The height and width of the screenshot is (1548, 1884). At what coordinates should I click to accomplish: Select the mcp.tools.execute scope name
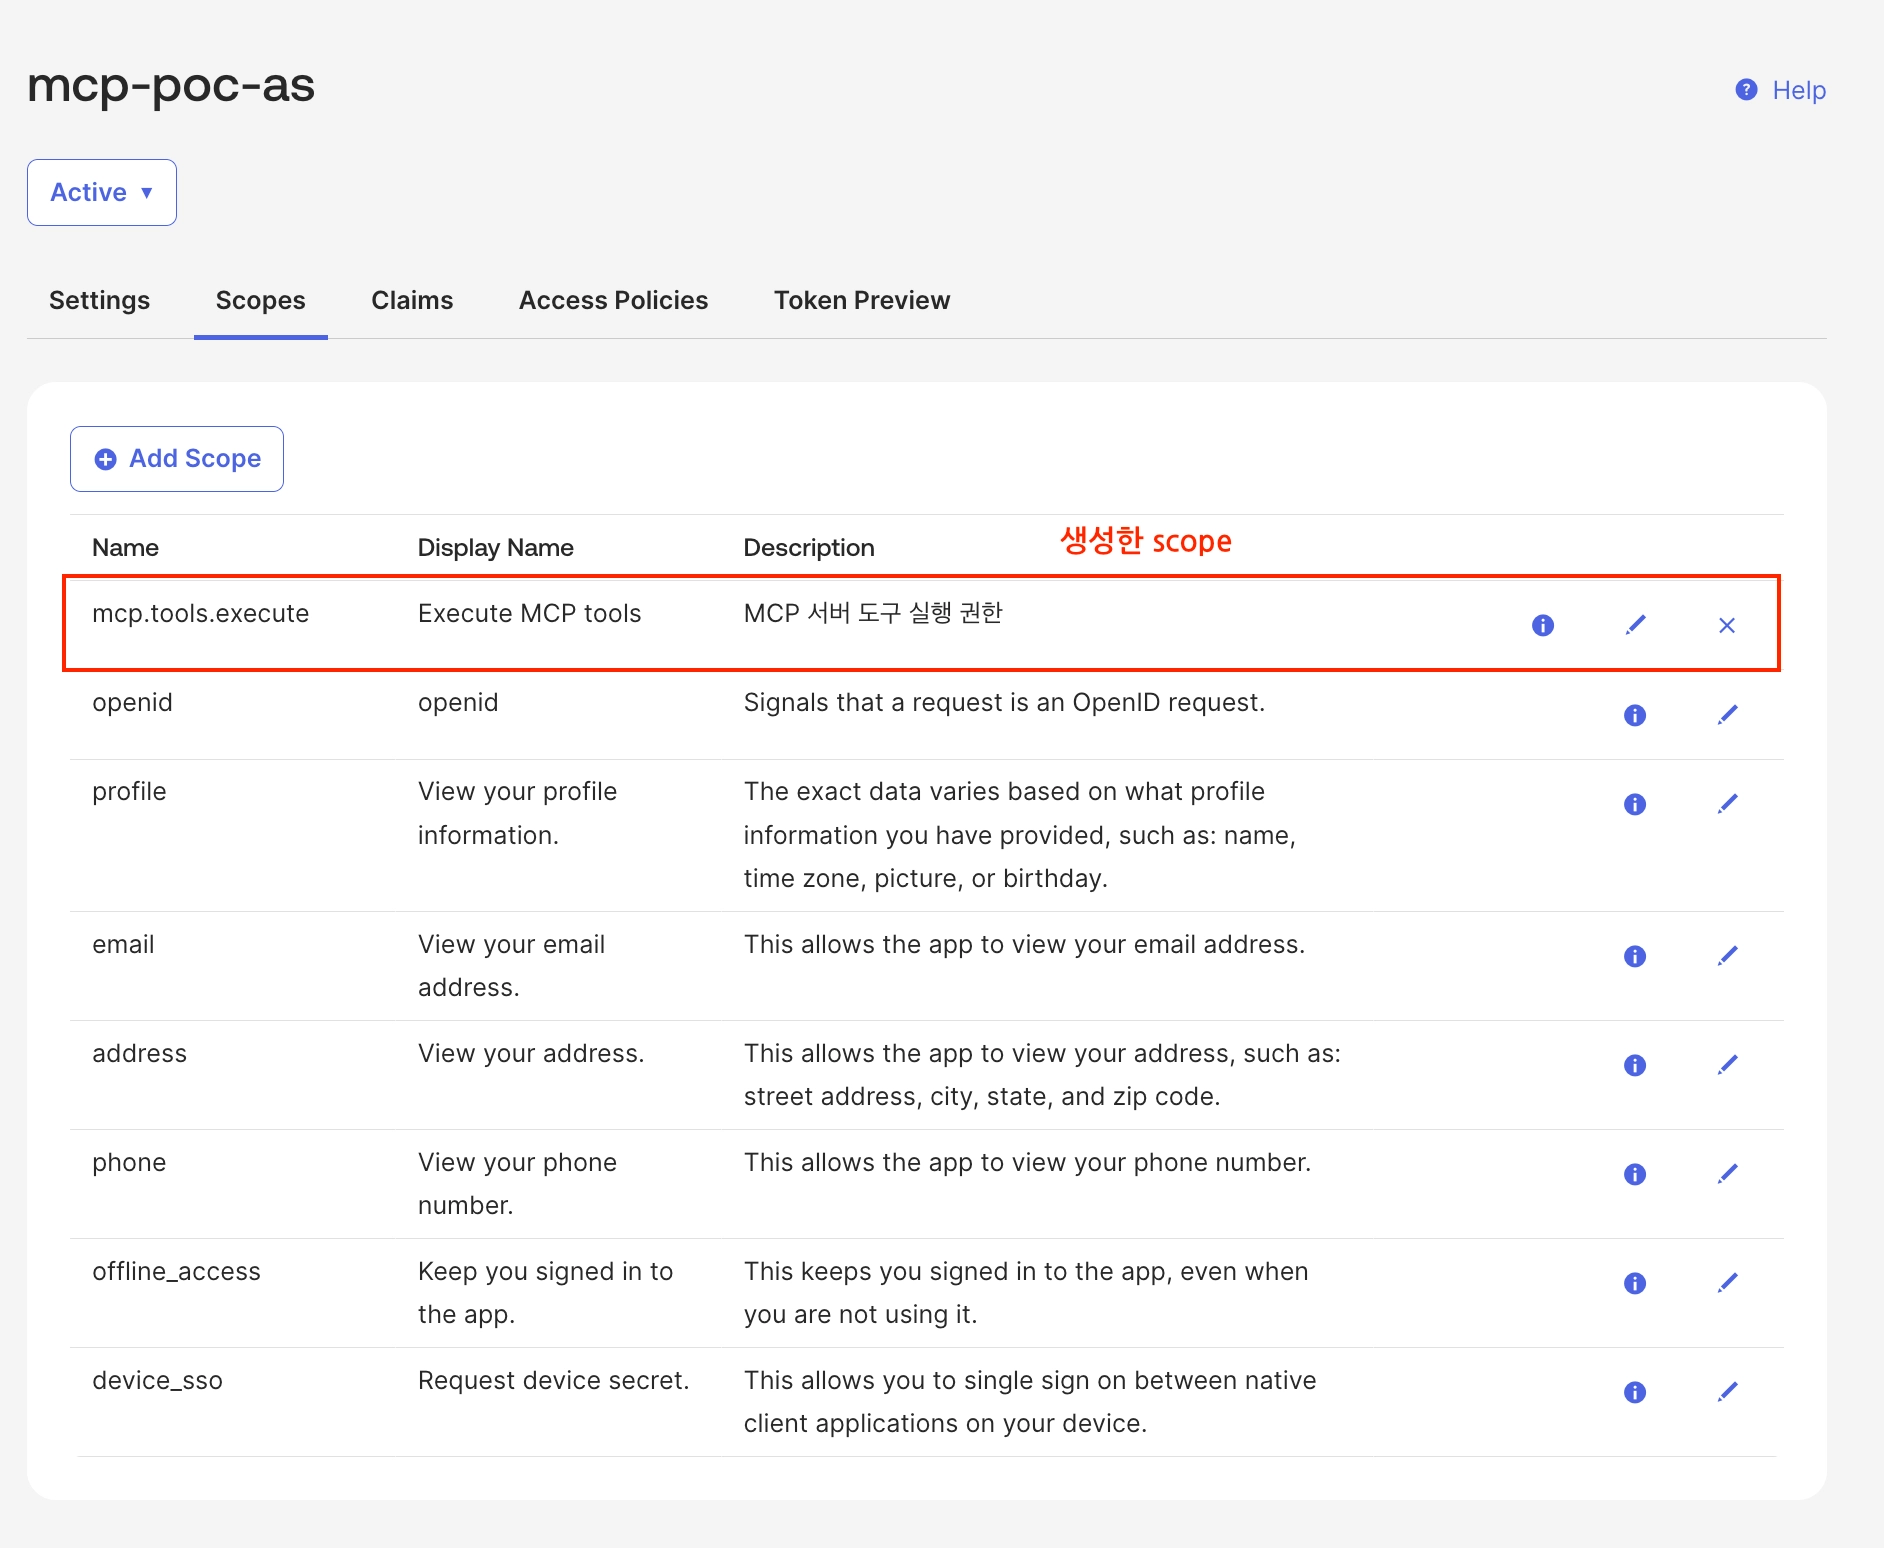click(x=201, y=613)
